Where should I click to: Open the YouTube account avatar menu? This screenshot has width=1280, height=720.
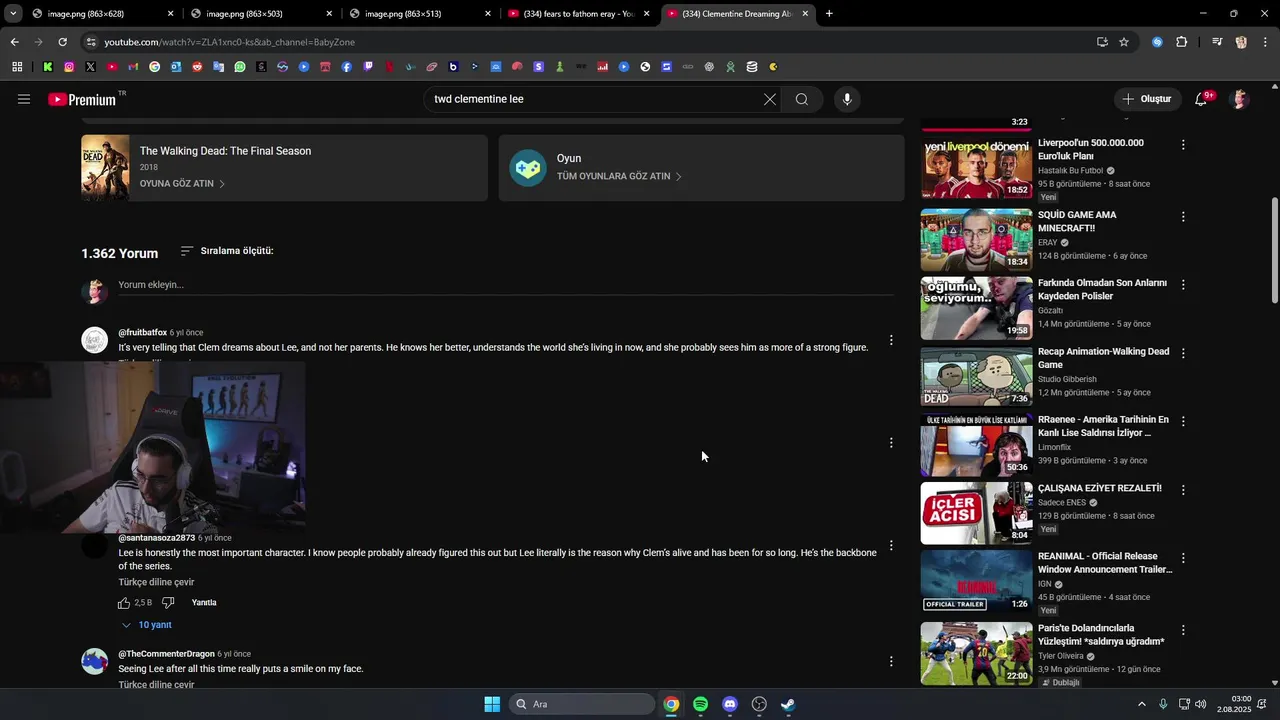1240,99
